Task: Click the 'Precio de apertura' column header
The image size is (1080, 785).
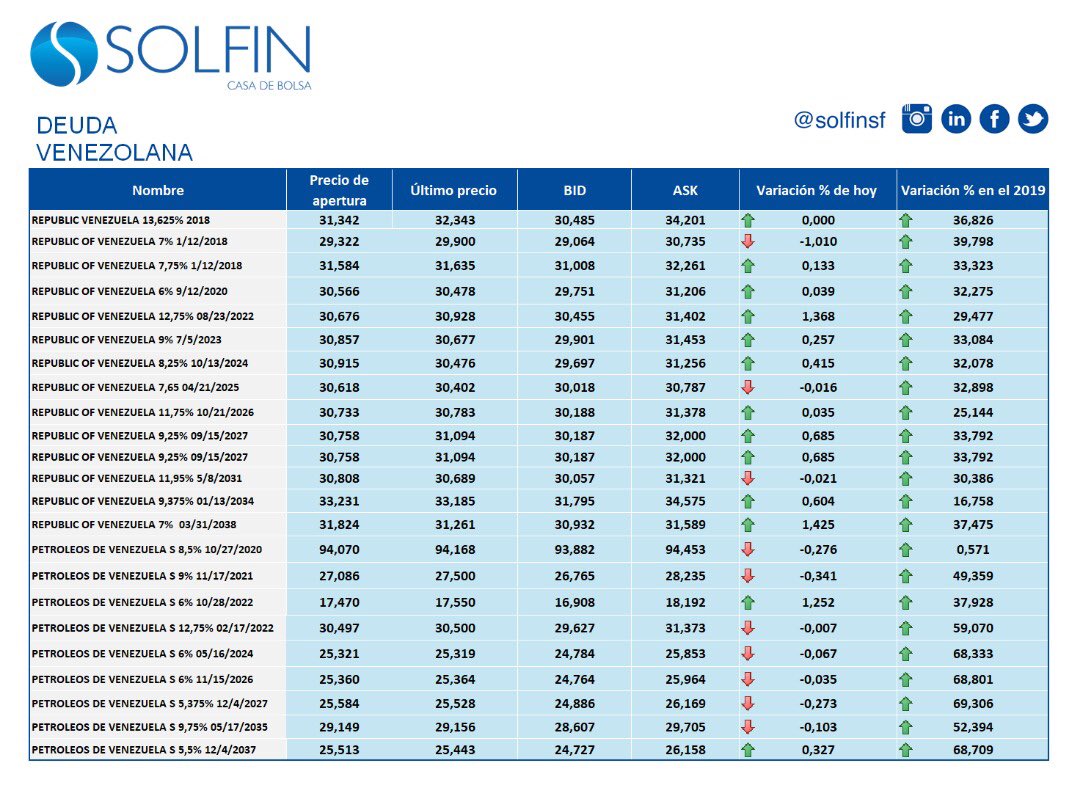Action: click(339, 190)
